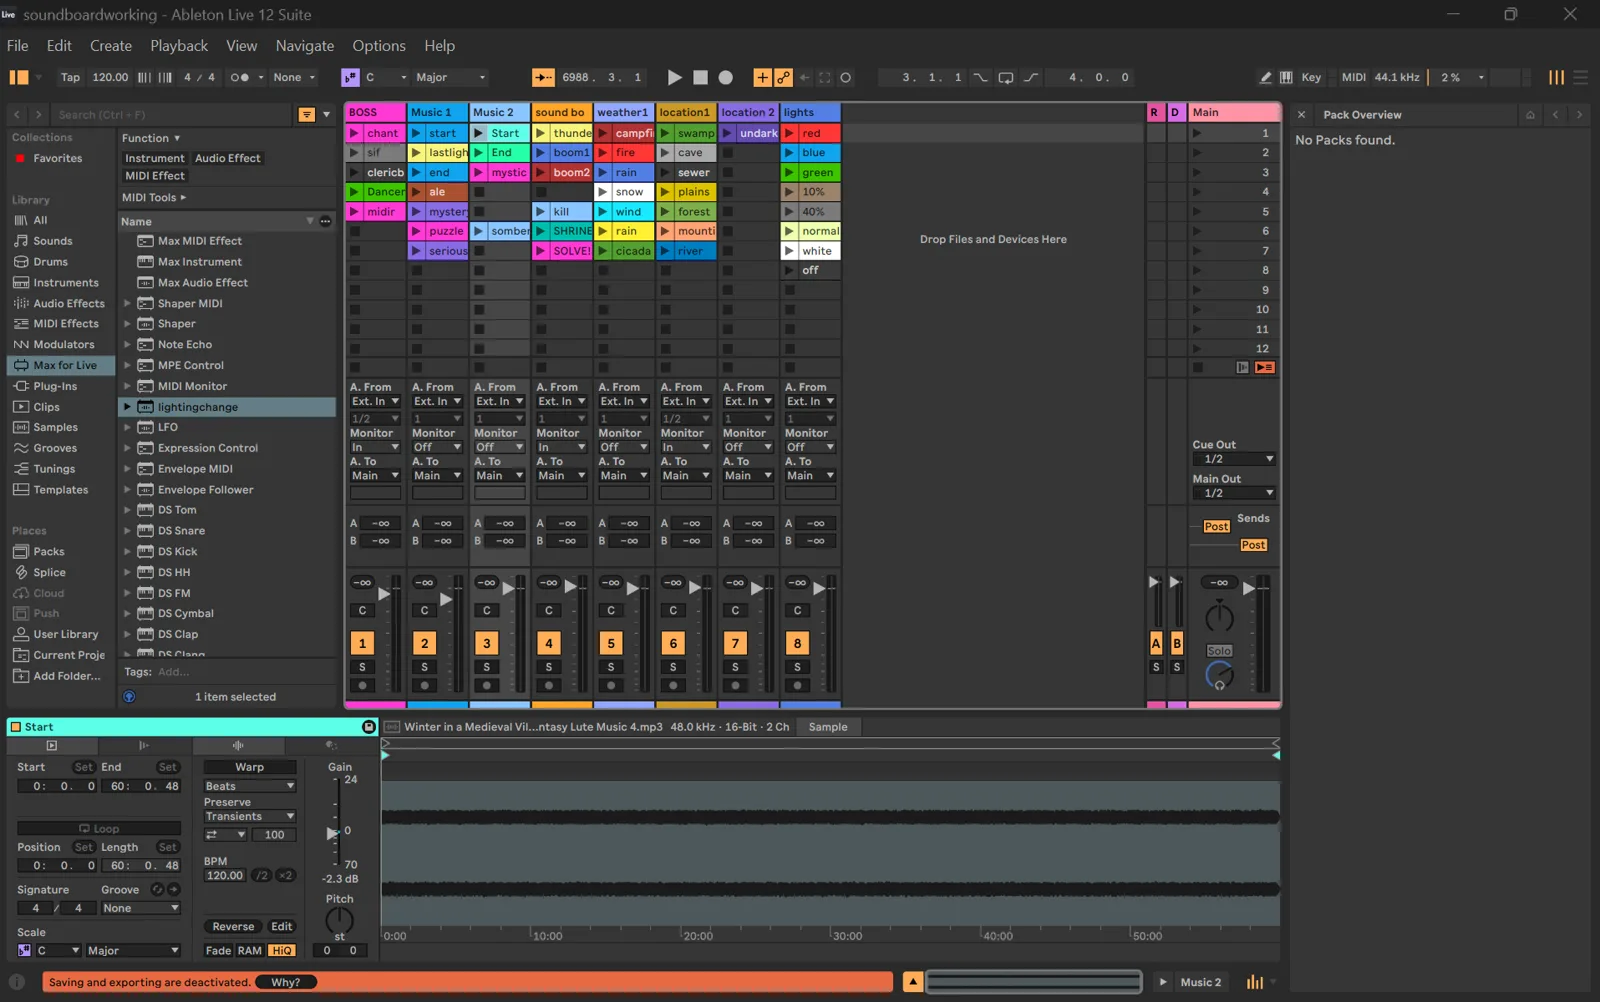Switch to the Sample tab
This screenshot has height=1002, width=1600.
pos(828,727)
